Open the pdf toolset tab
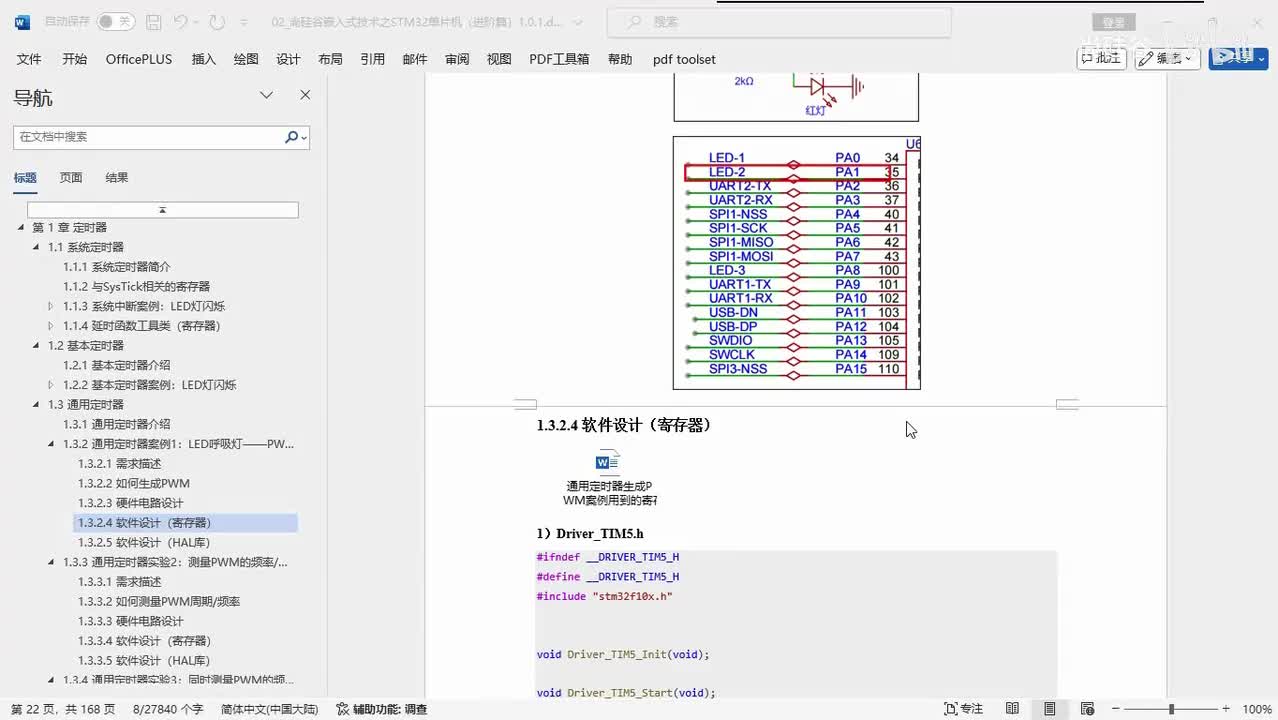Screen dimensions: 1278x720 pyautogui.click(x=684, y=59)
